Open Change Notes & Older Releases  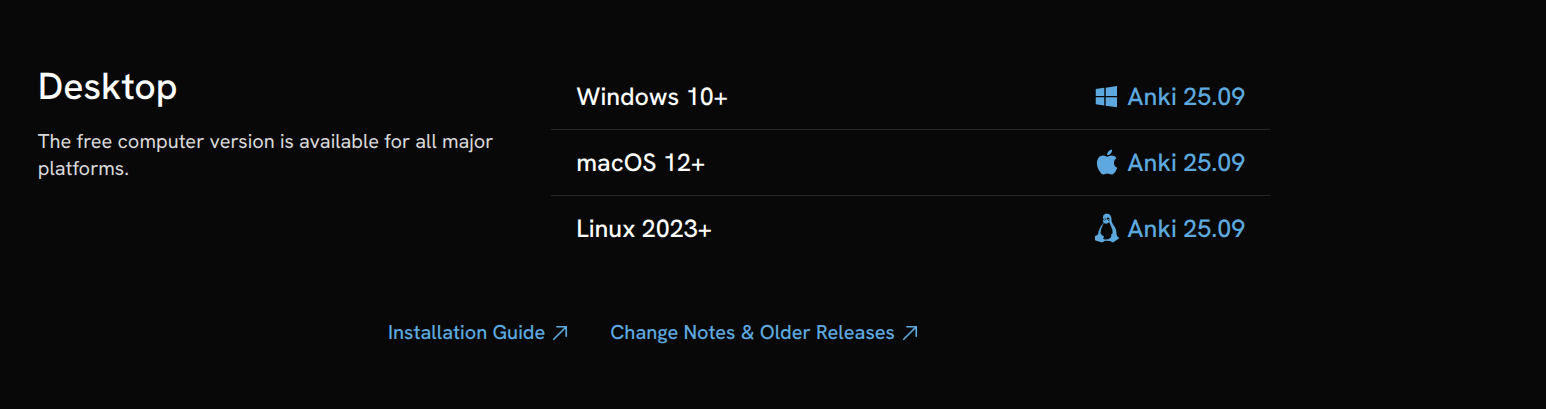tap(752, 333)
